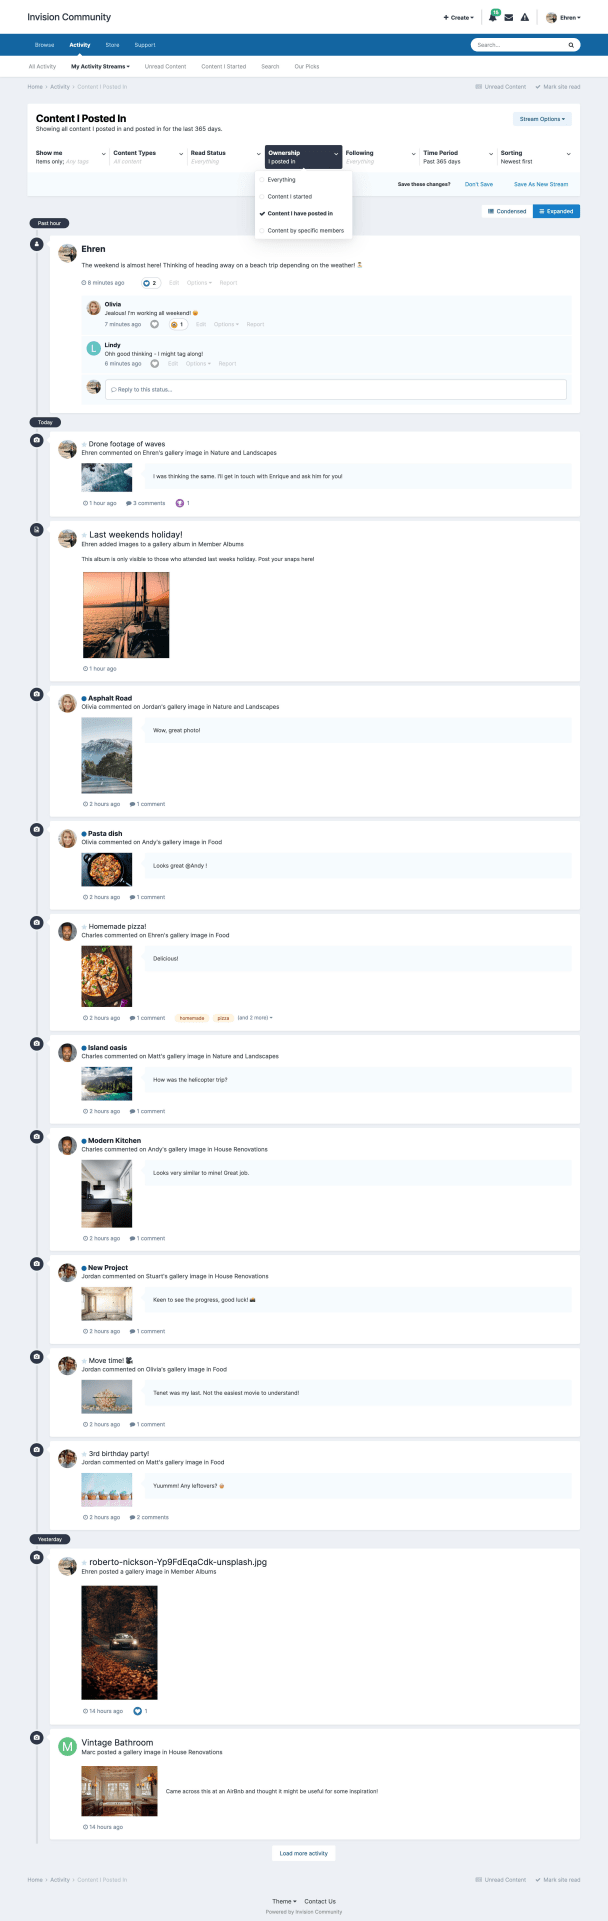The width and height of the screenshot is (608, 1921).
Task: Open the messages envelope icon
Action: pyautogui.click(x=509, y=18)
